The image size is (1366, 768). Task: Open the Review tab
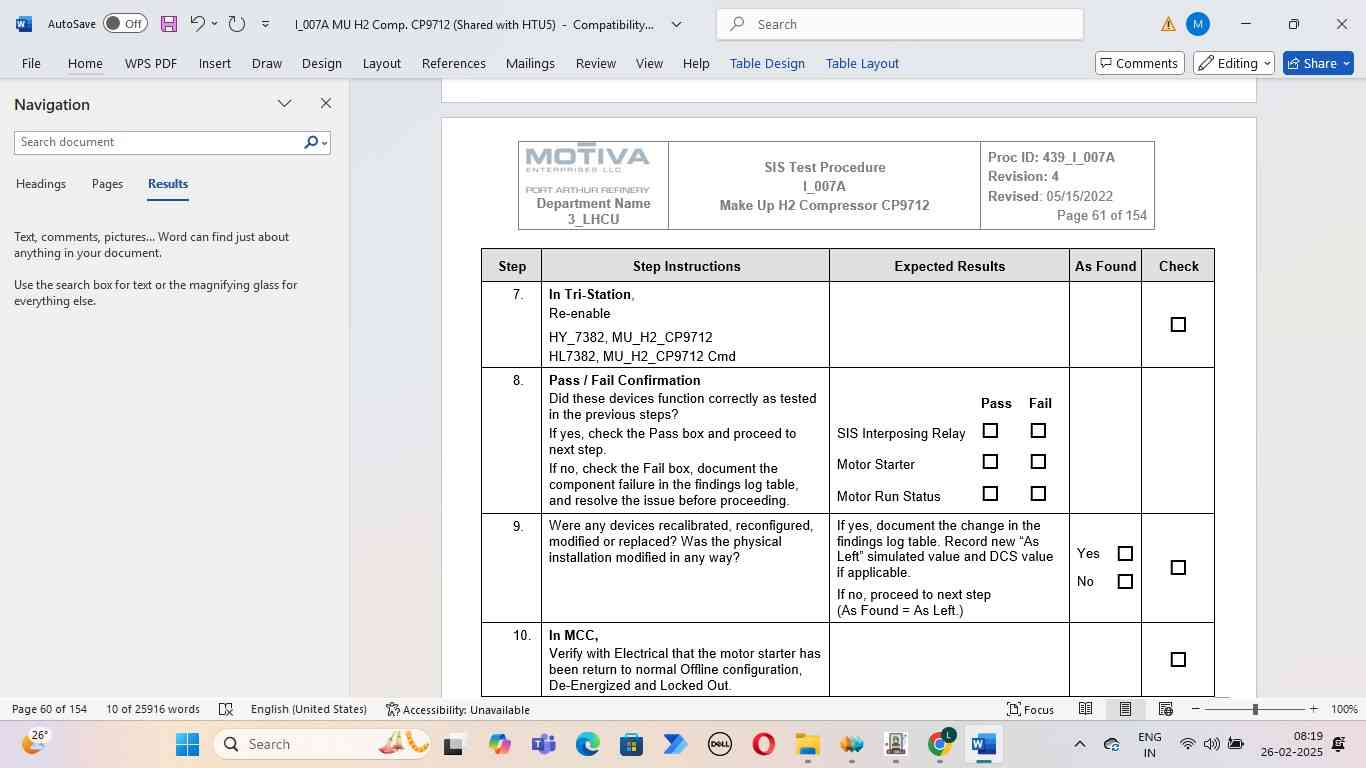[595, 63]
